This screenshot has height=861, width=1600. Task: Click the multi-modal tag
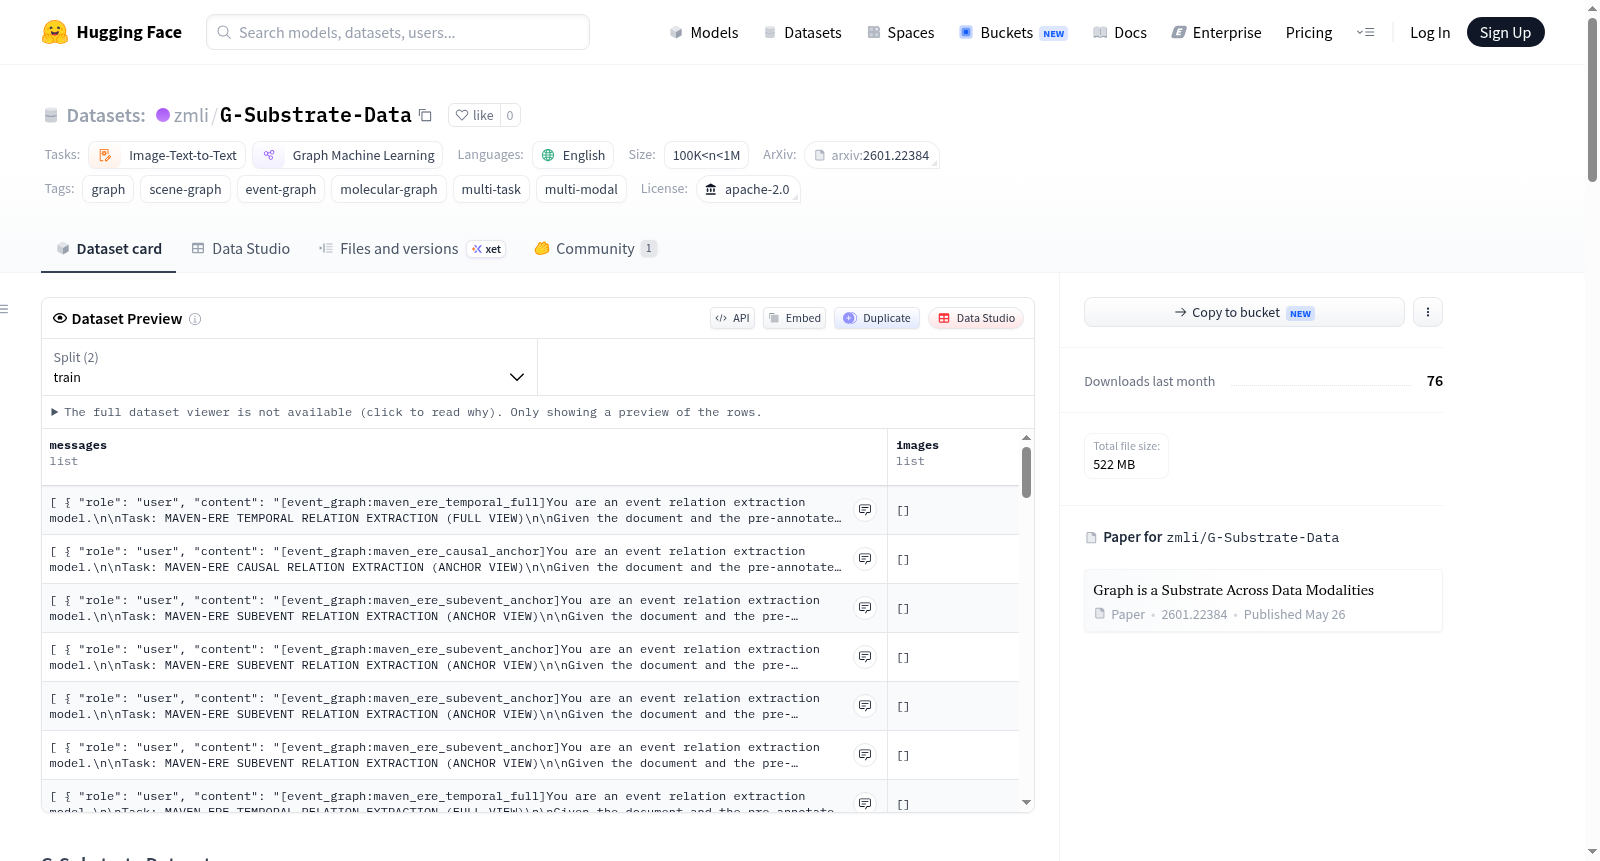(581, 189)
